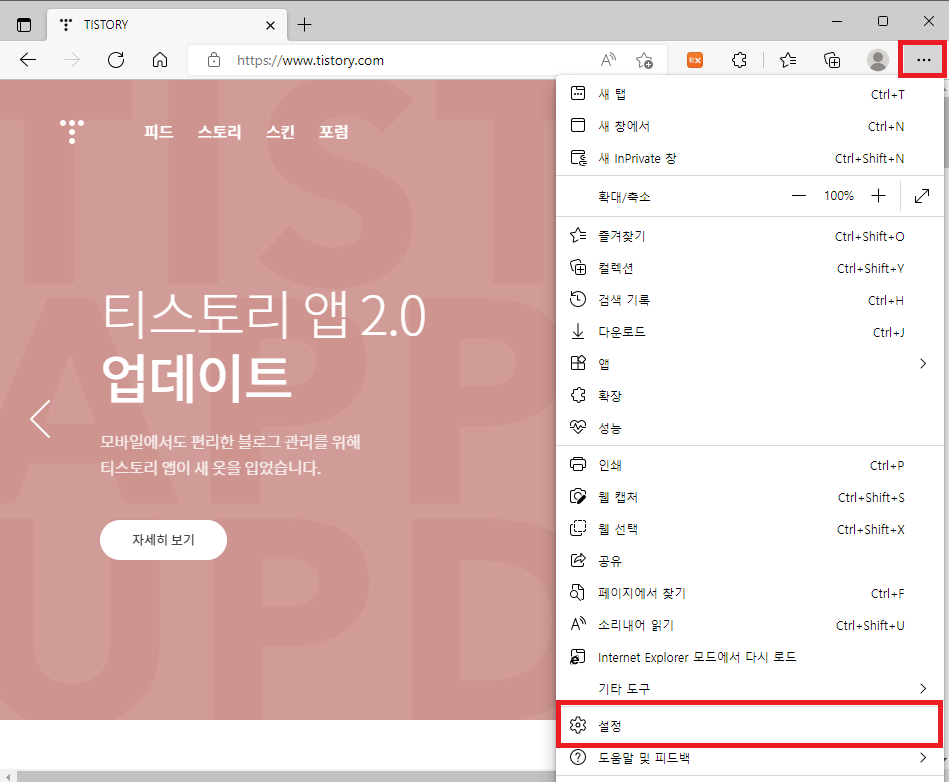Go back with the back arrow
The height and width of the screenshot is (782, 949).
pos(28,60)
